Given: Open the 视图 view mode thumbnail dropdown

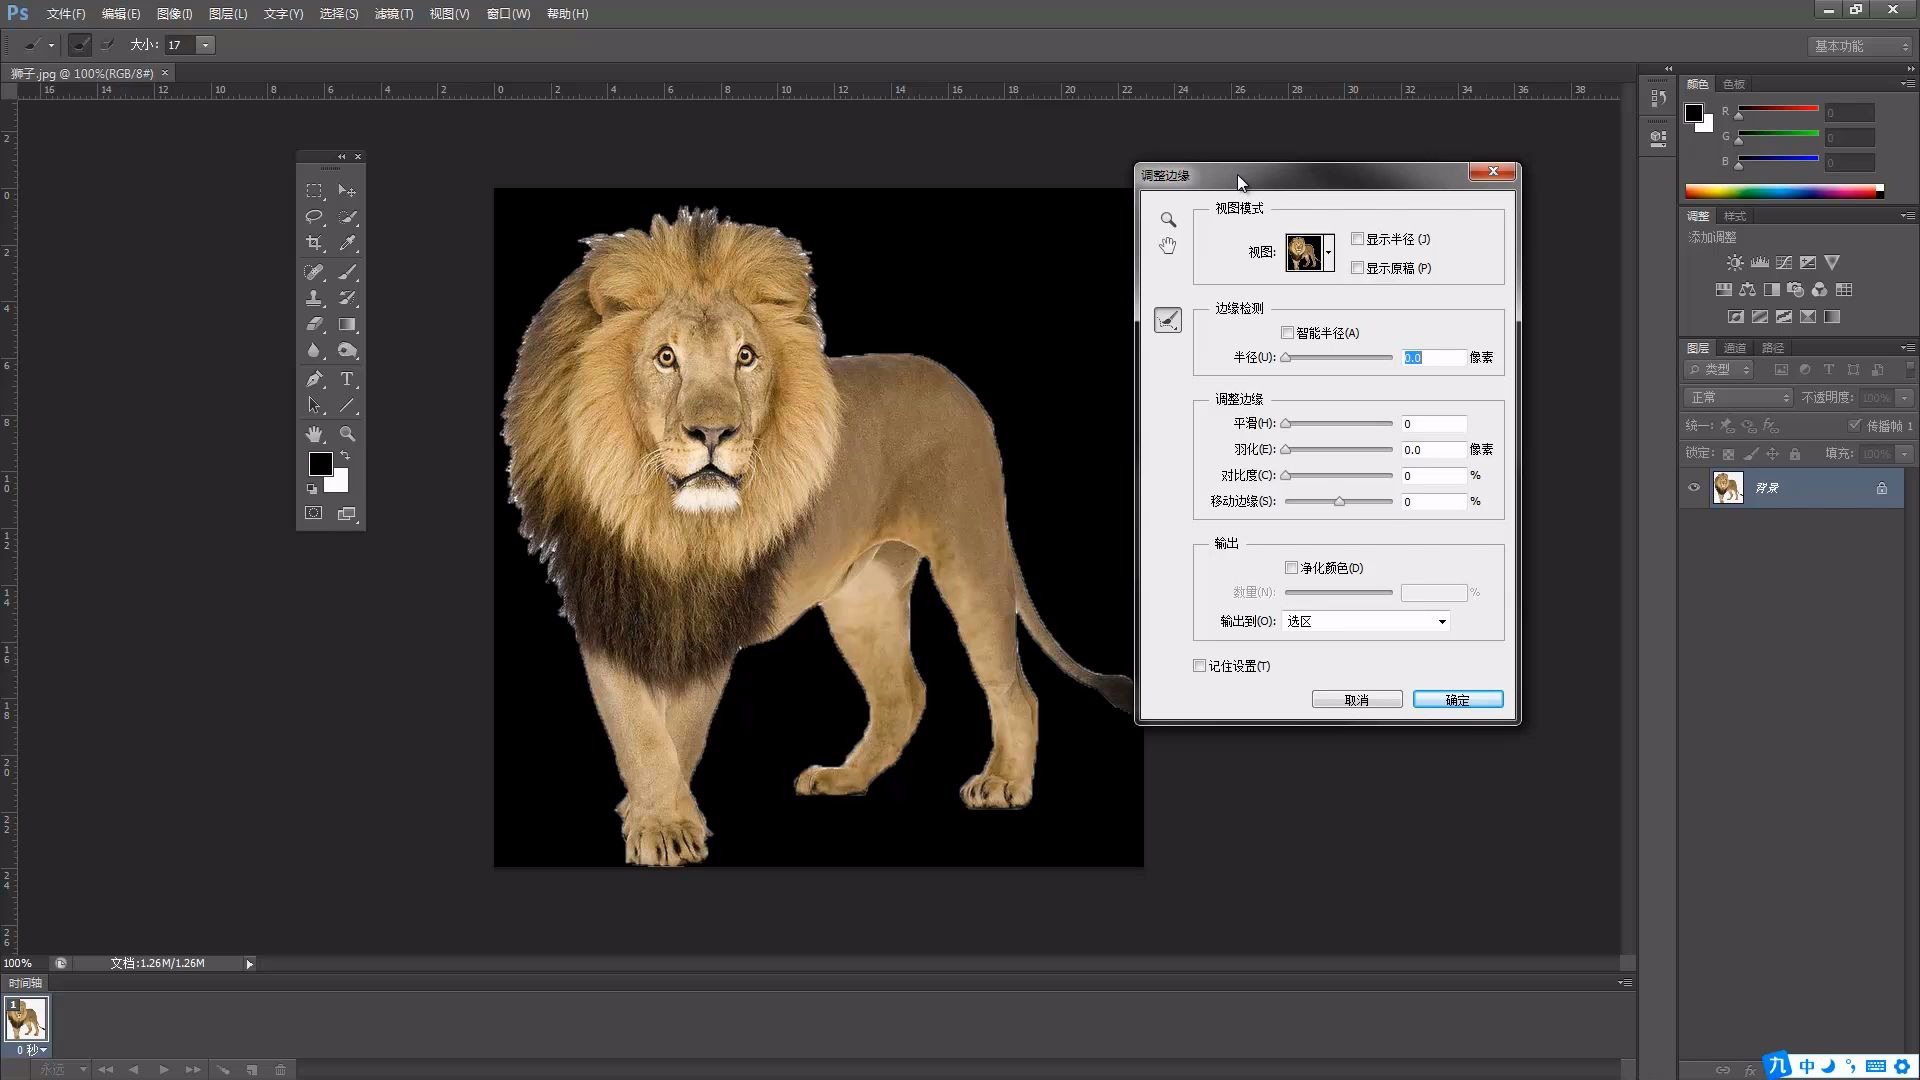Looking at the screenshot, I should (1328, 253).
